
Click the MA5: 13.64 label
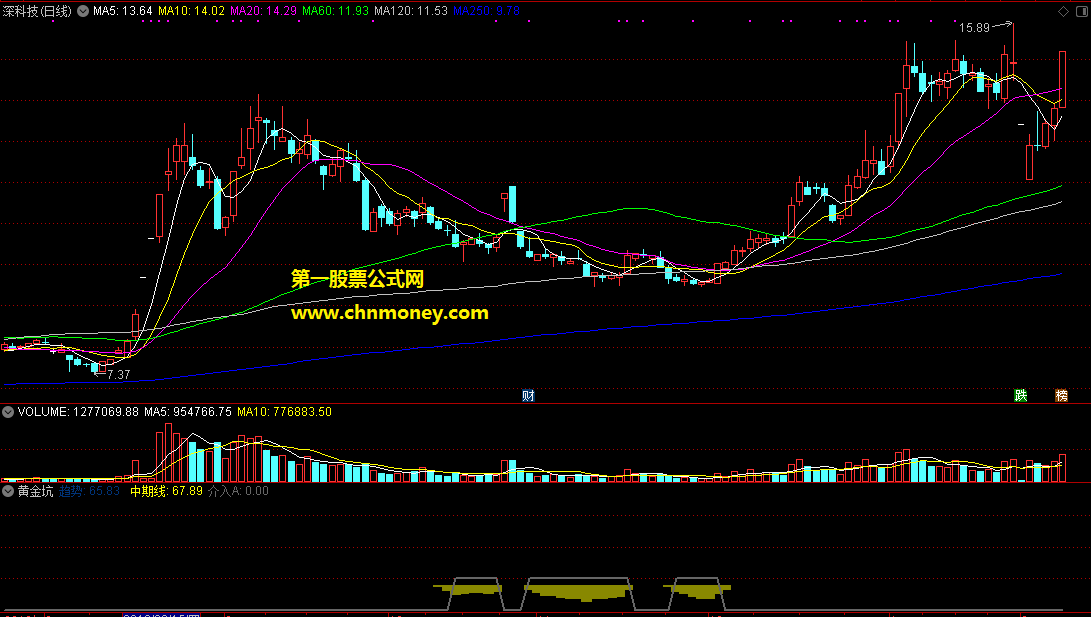[122, 11]
